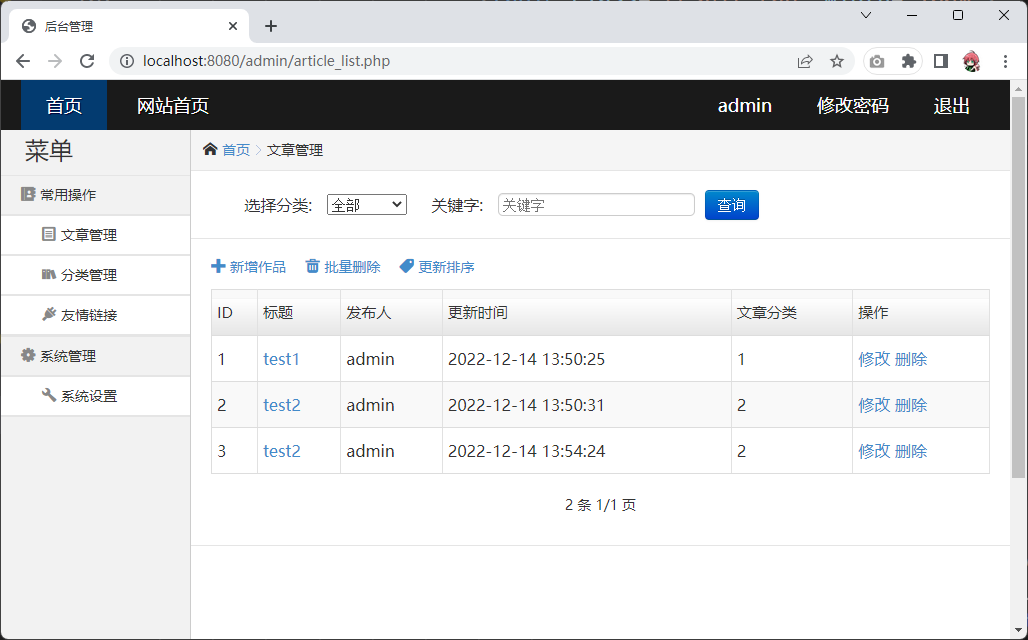Open the test1 article title link
1028x640 pixels.
tap(281, 359)
